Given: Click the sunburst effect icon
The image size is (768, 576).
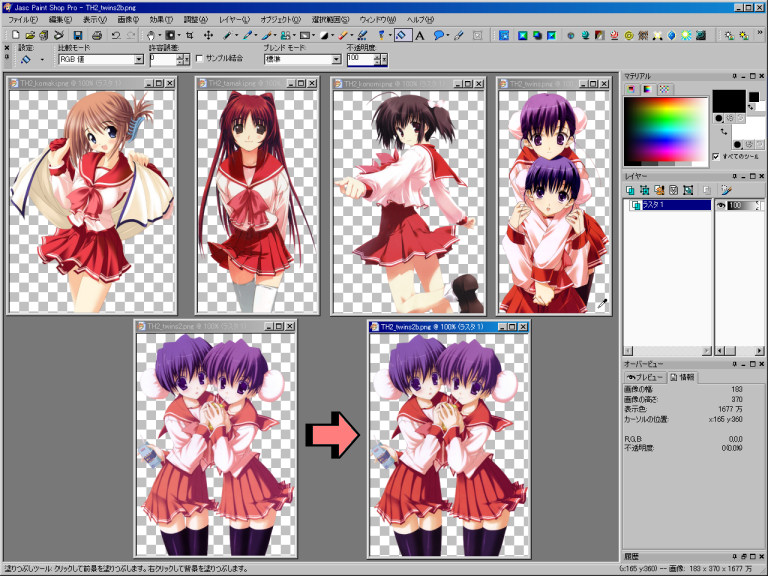Looking at the screenshot, I should point(686,35).
